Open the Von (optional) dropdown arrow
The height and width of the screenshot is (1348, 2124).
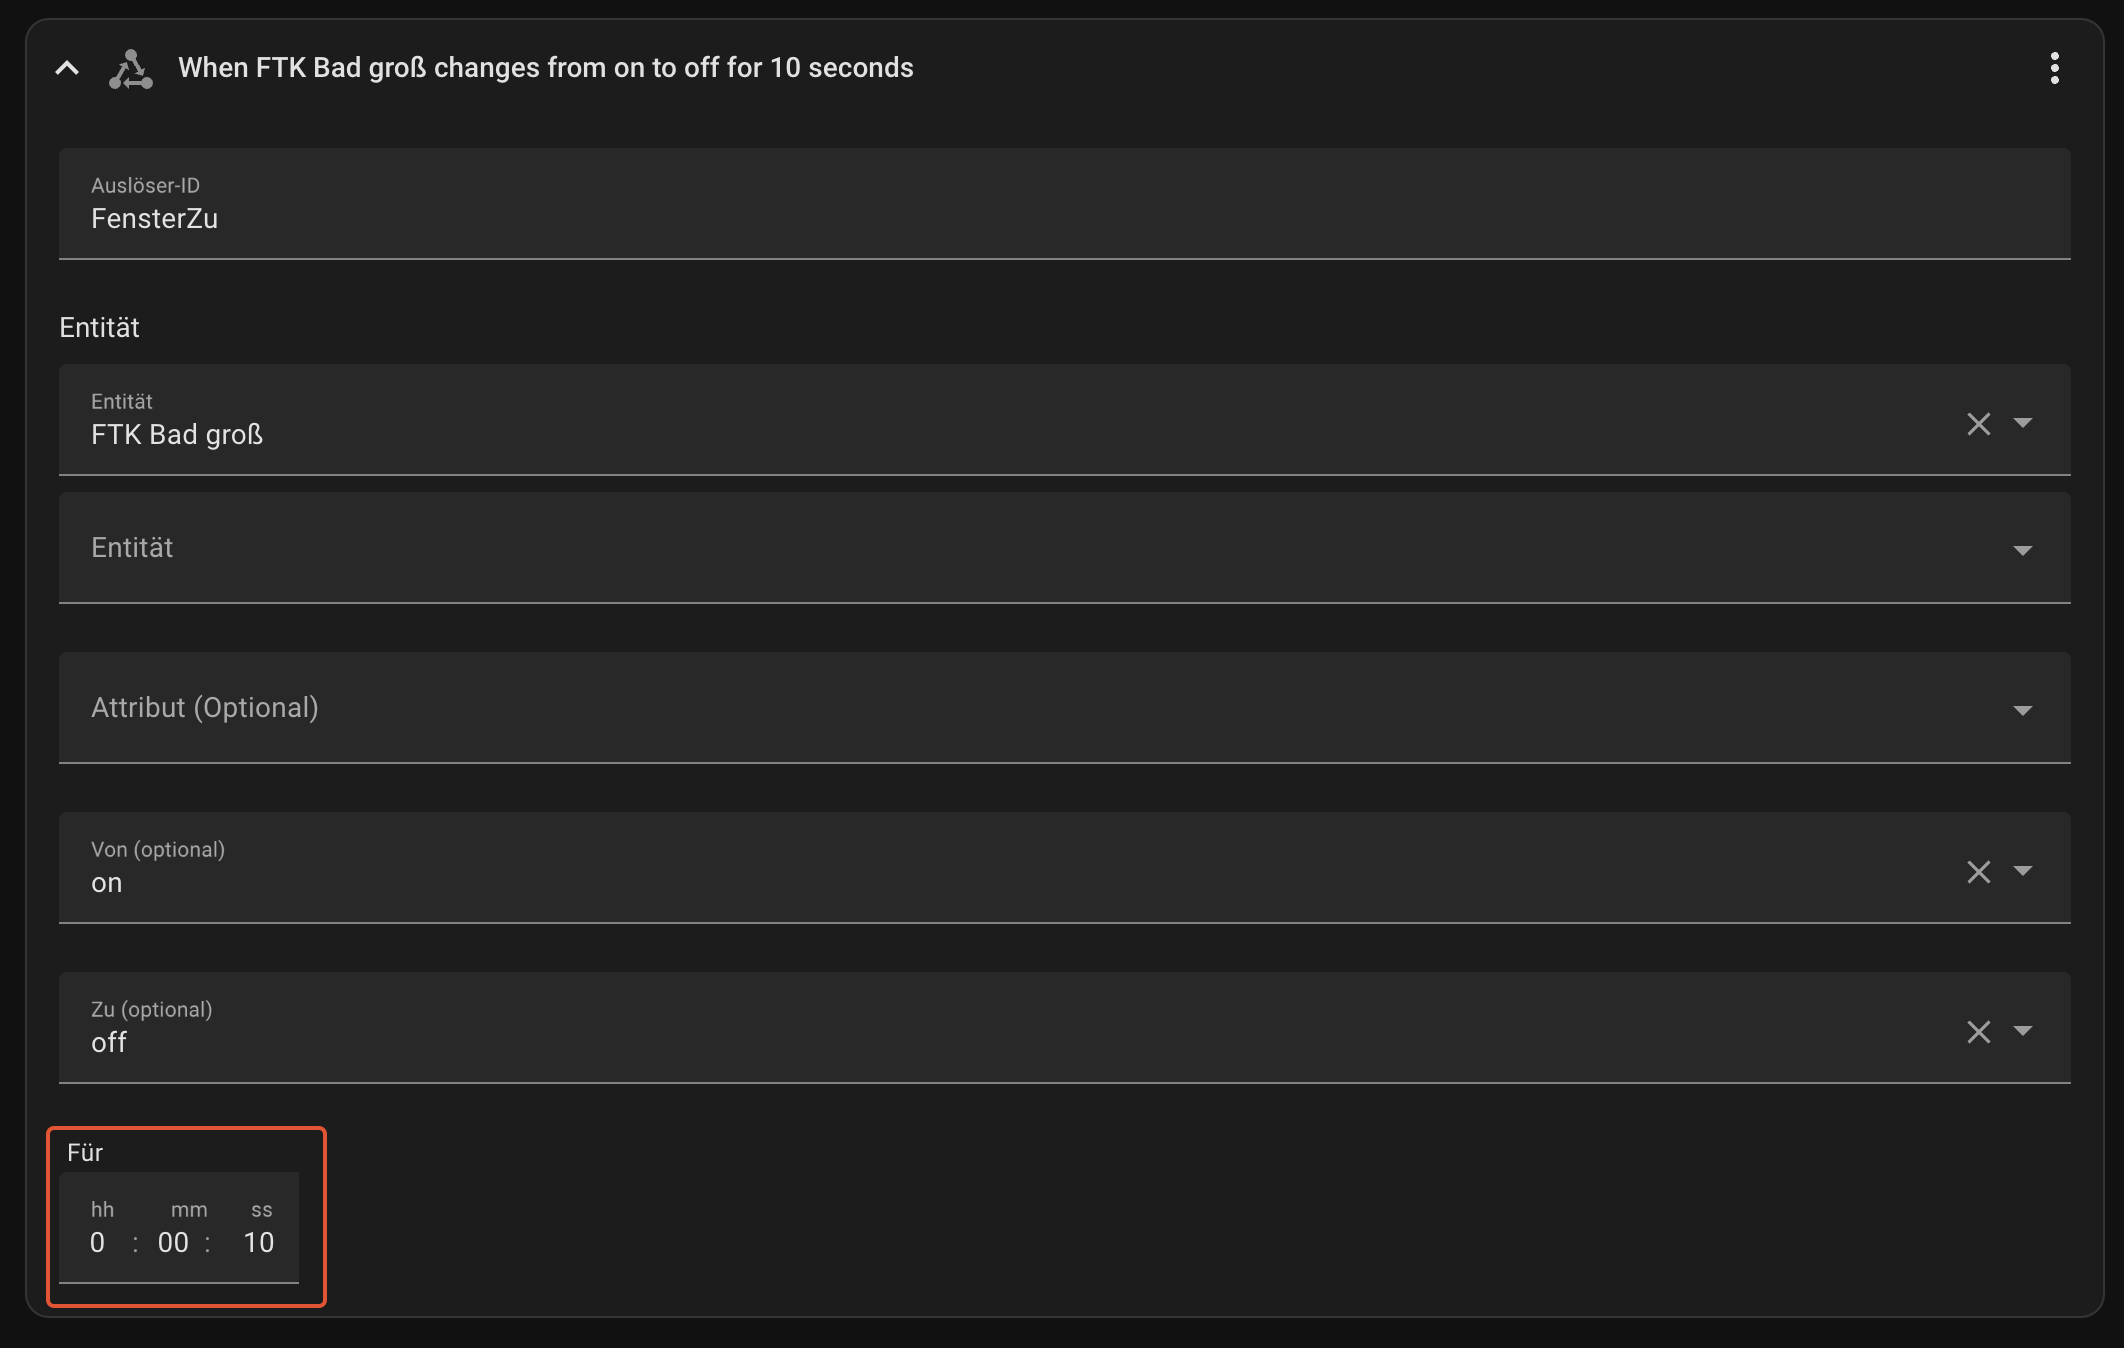tap(2022, 872)
